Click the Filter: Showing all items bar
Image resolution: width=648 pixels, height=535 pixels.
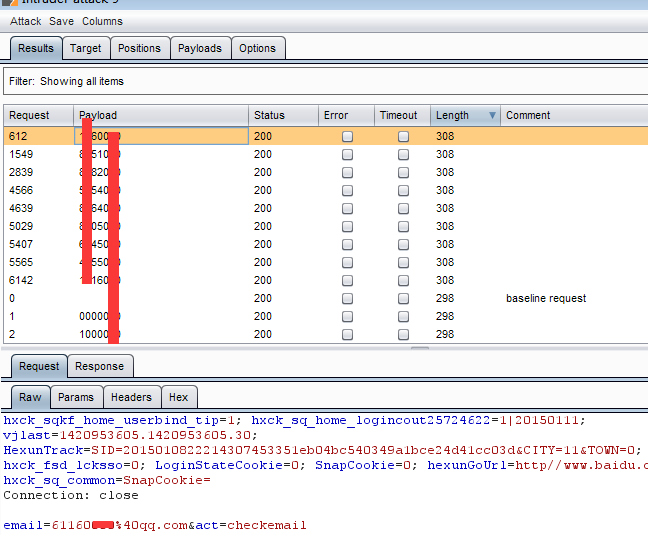coord(326,81)
